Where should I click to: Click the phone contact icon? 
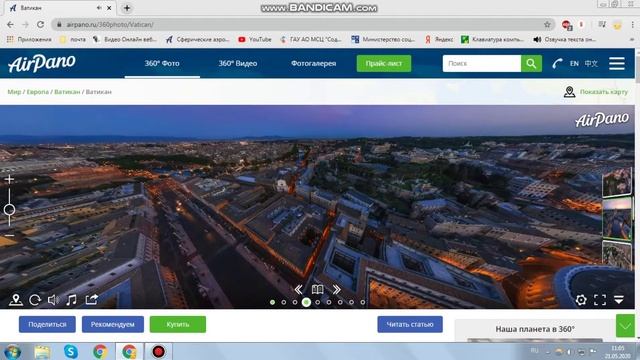(557, 63)
